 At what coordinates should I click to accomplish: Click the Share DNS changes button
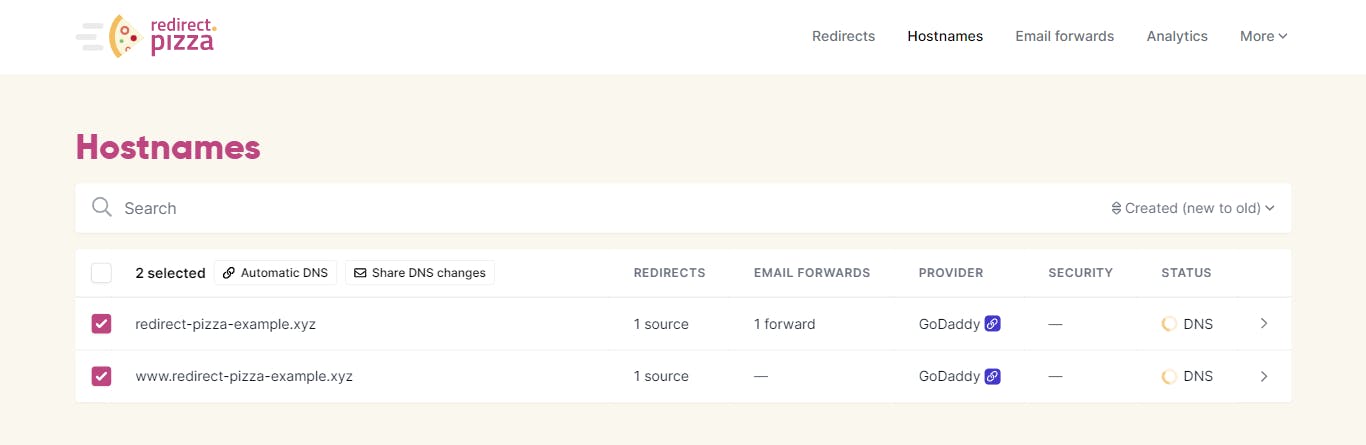420,273
